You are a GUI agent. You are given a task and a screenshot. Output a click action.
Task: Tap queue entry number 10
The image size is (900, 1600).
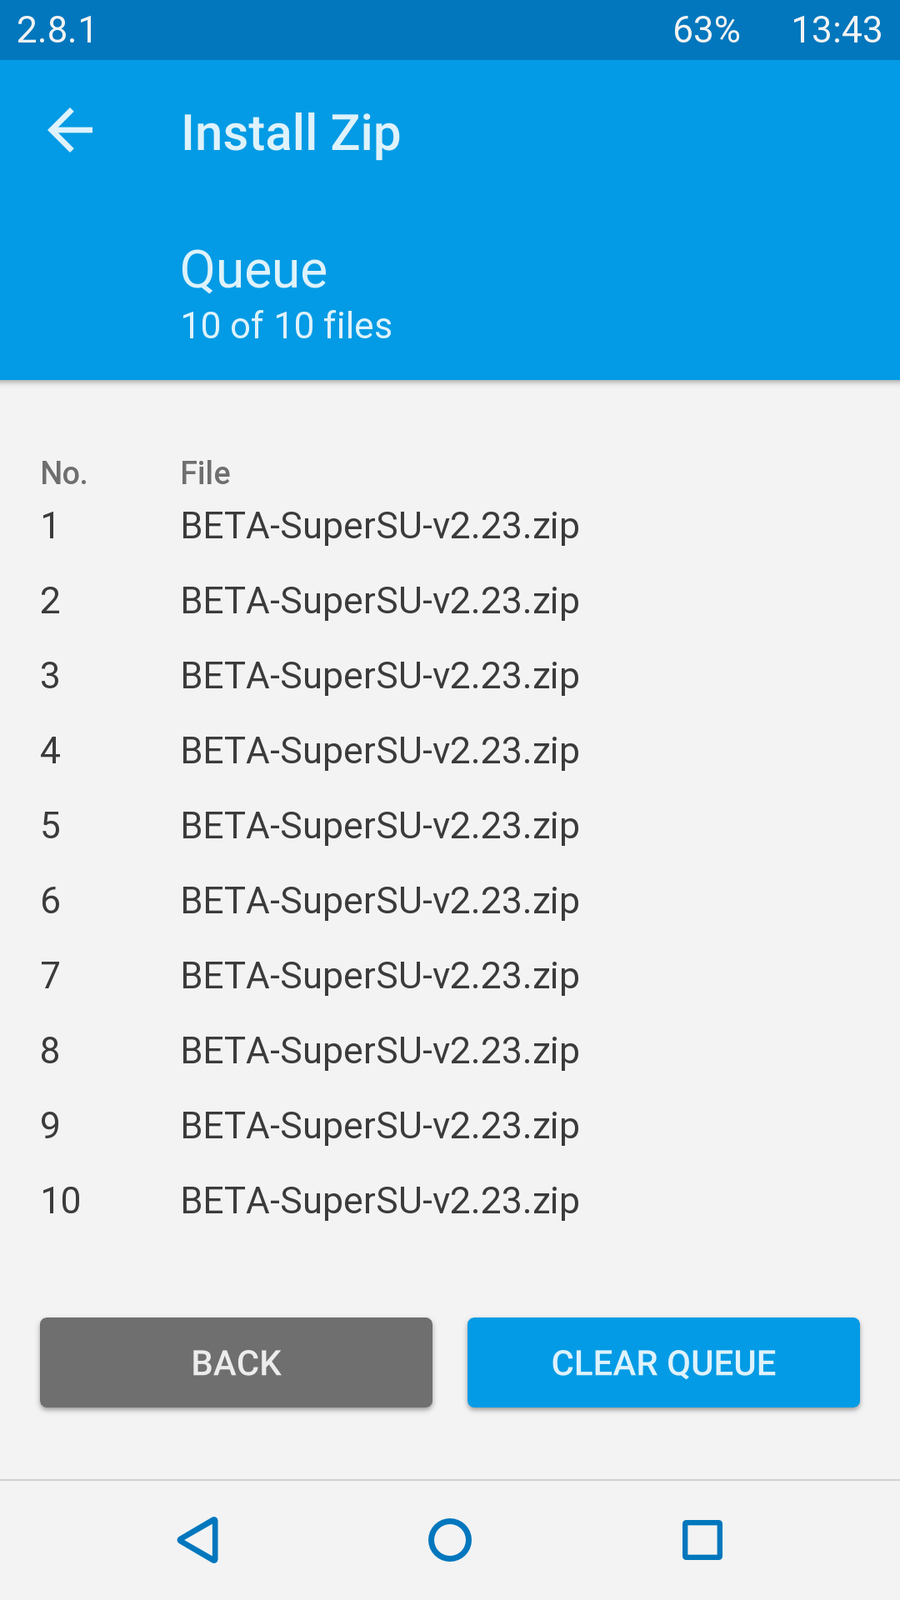(379, 1201)
